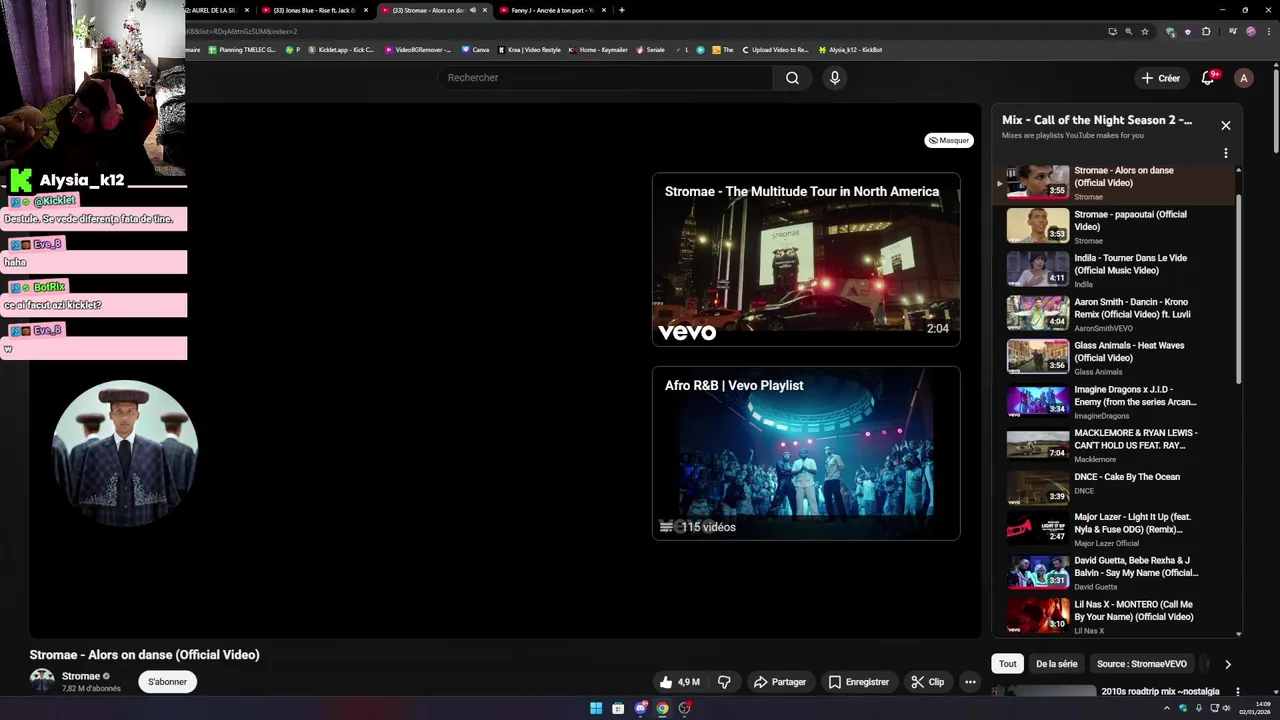Close the Mix playlist panel

click(x=1226, y=125)
